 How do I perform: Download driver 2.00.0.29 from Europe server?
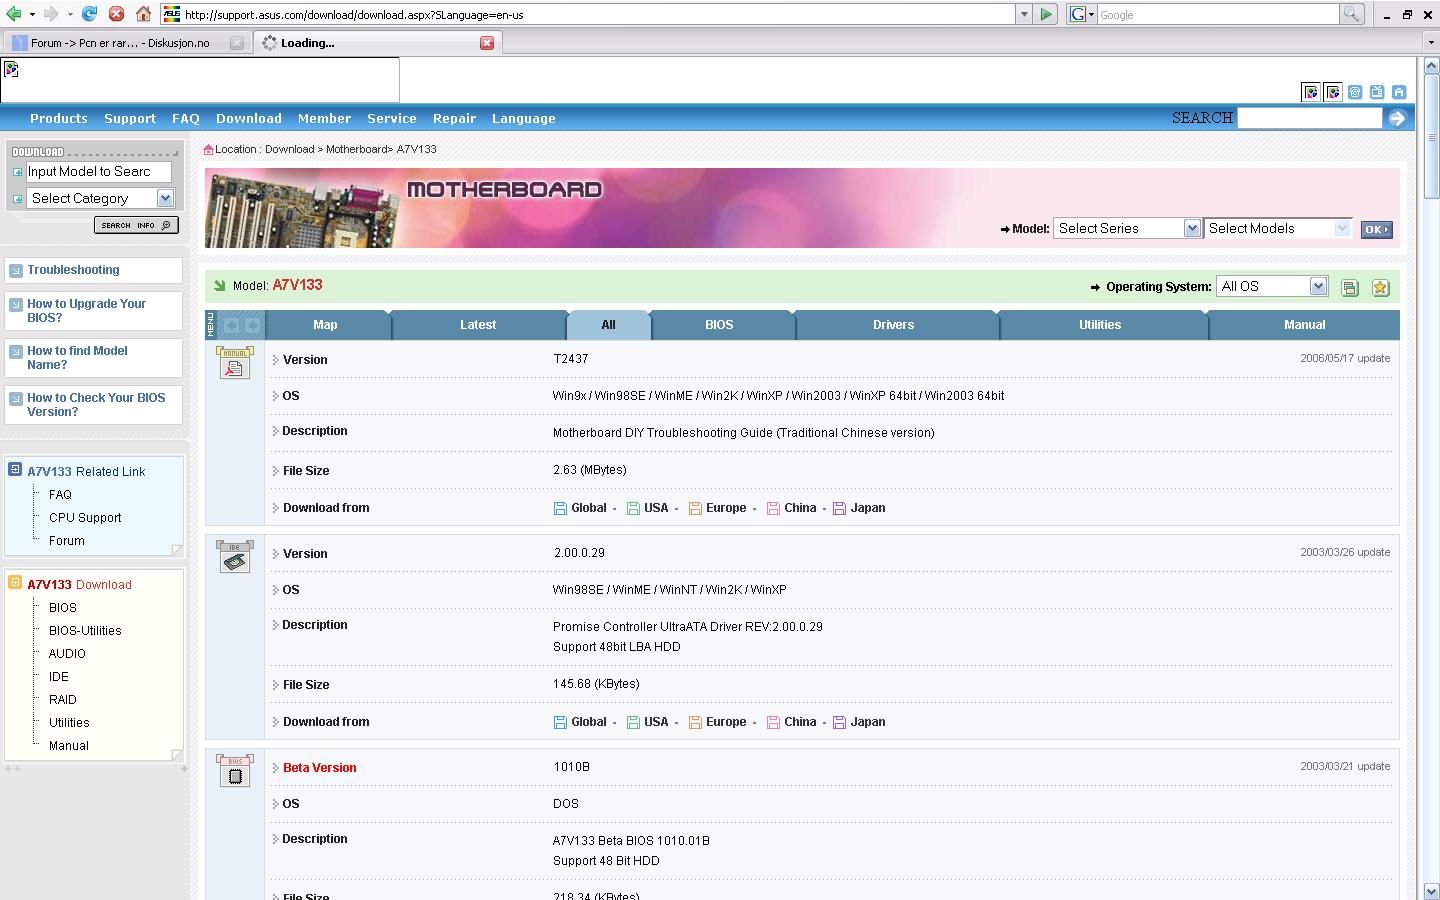tap(717, 722)
